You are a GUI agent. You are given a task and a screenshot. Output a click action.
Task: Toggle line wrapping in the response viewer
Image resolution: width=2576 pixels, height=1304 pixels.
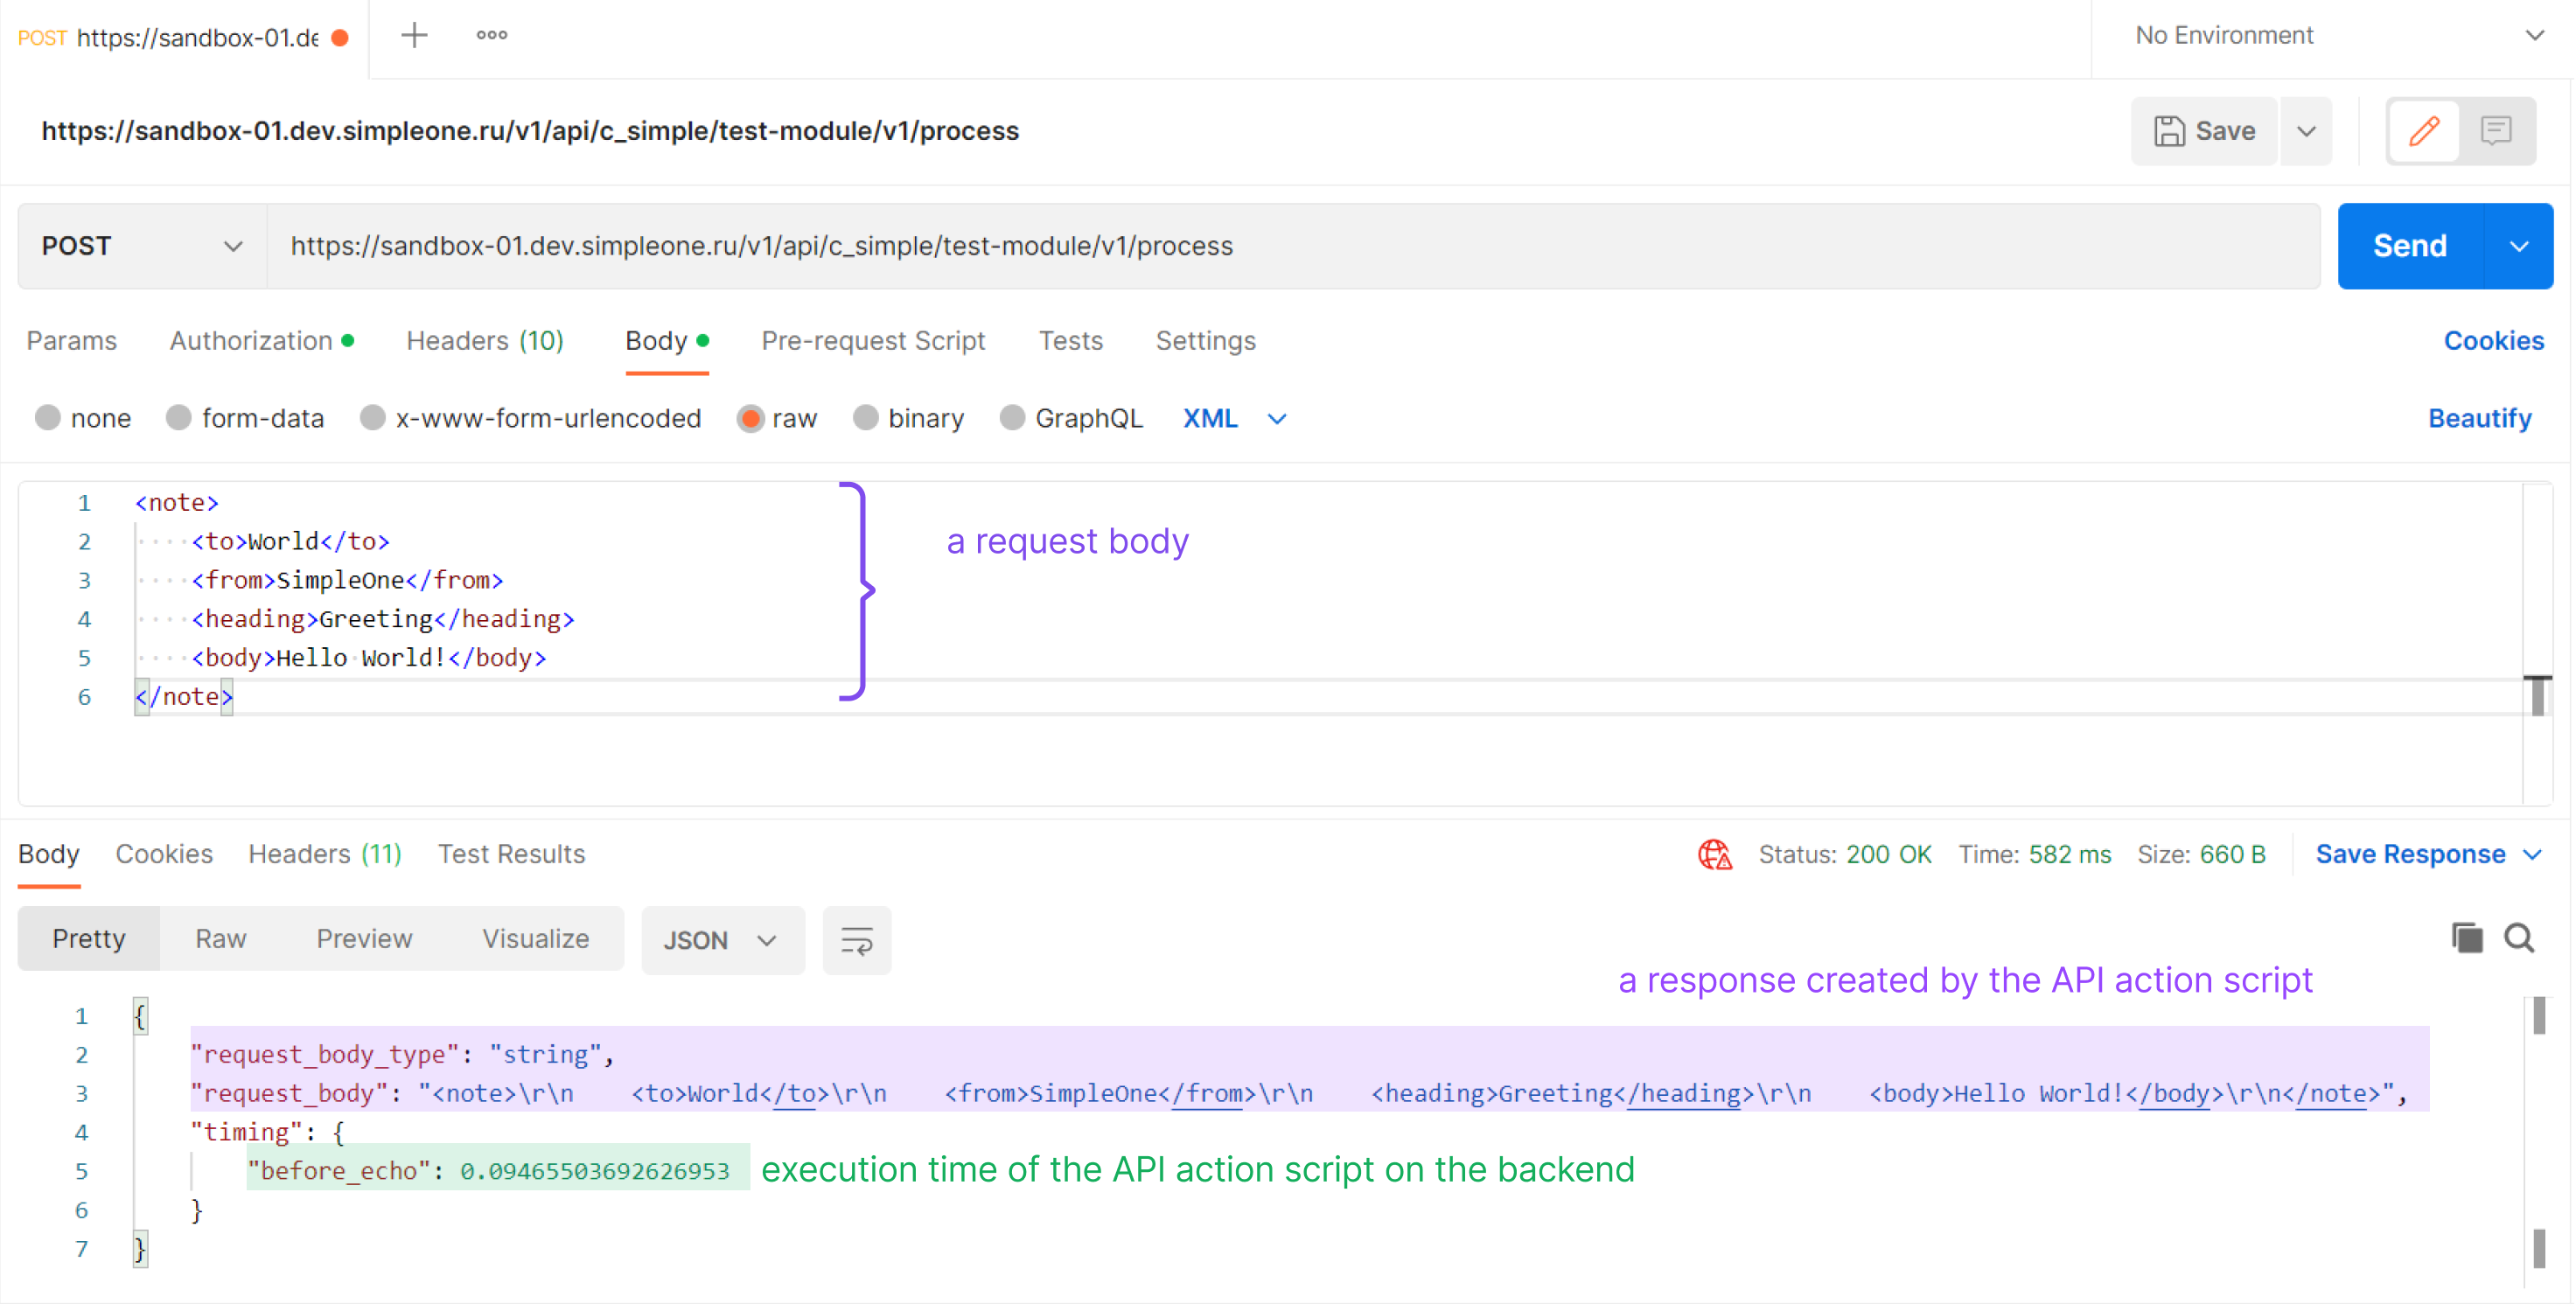(x=856, y=939)
